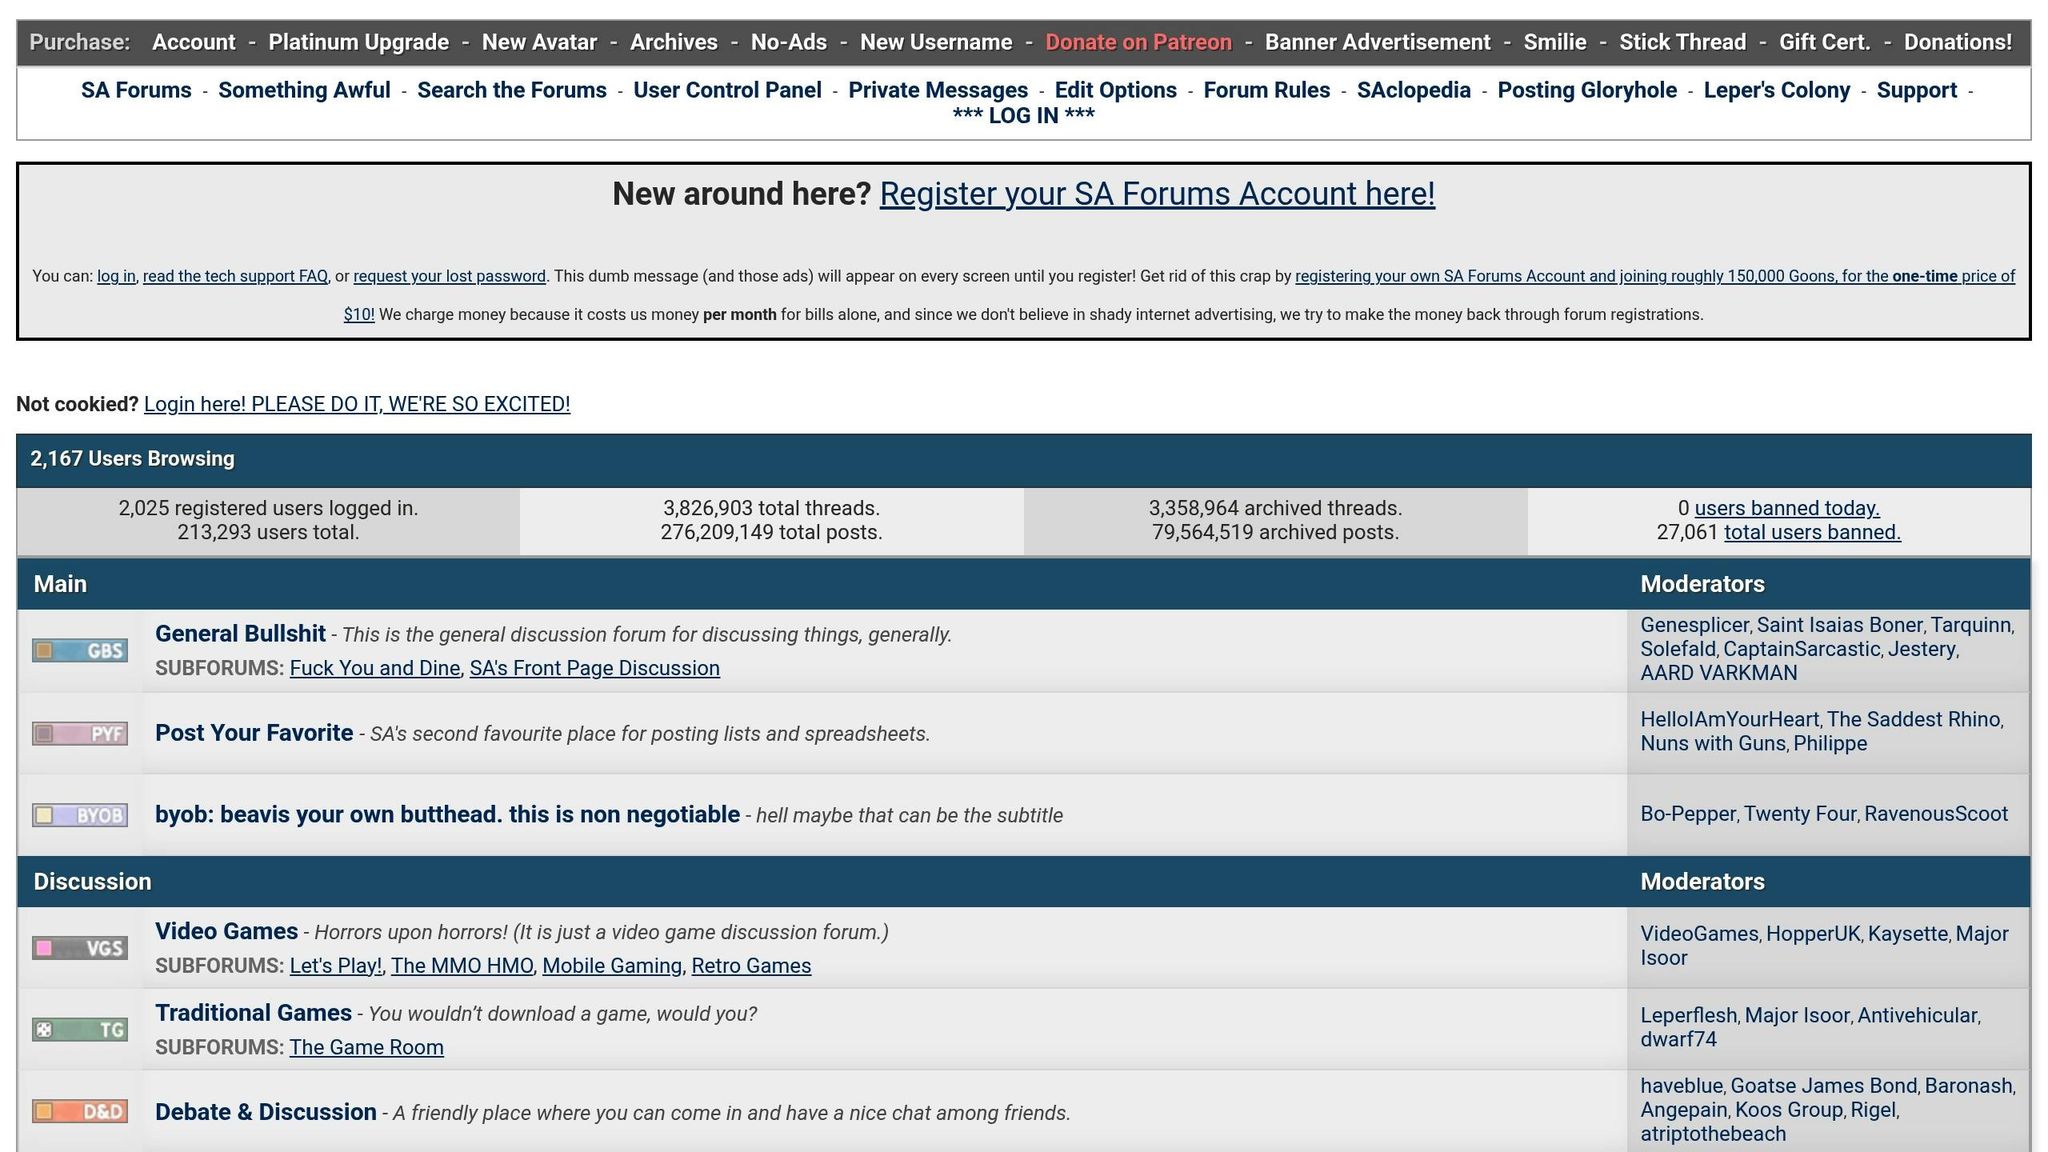The height and width of the screenshot is (1152, 2048).
Task: Open Mobile Gaming subforum
Action: 612,966
